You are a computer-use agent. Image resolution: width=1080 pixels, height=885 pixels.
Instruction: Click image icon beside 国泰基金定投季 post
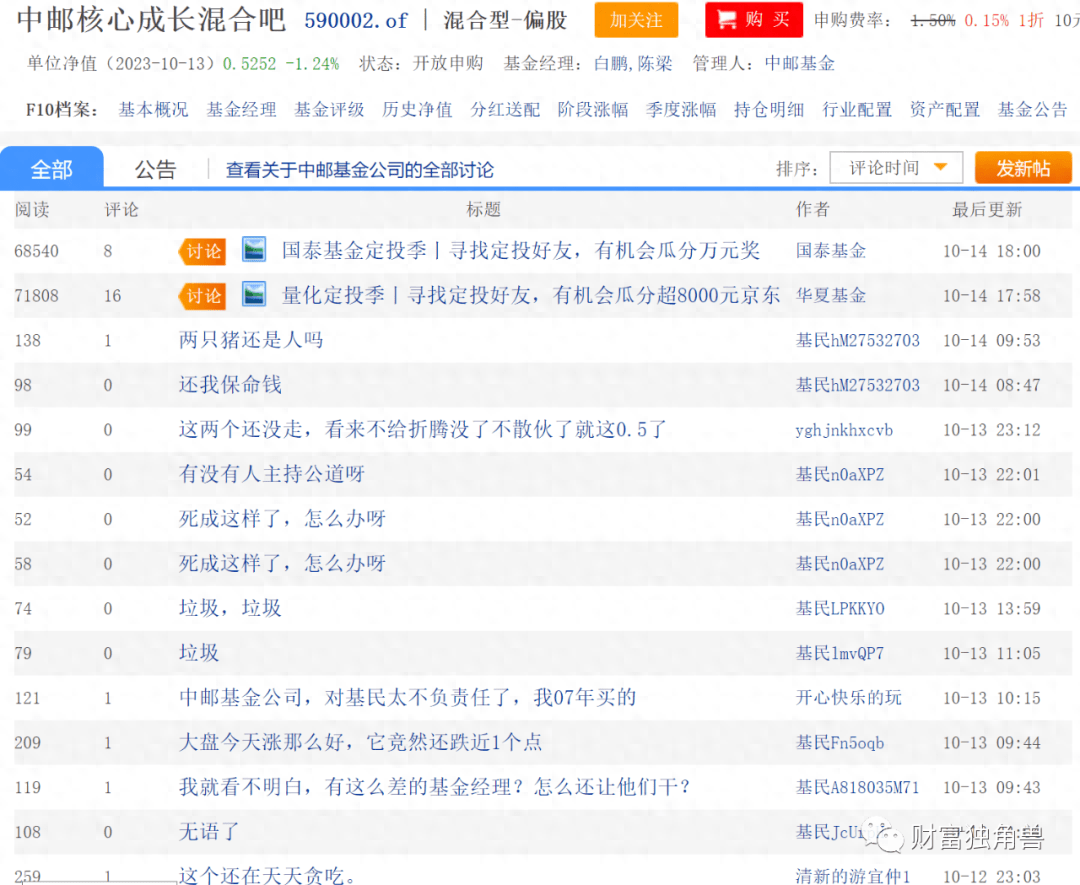254,250
